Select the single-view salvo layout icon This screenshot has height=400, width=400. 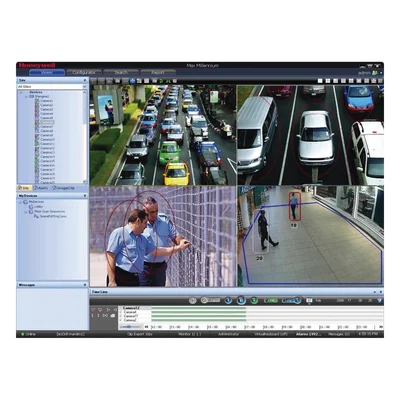click(320, 81)
